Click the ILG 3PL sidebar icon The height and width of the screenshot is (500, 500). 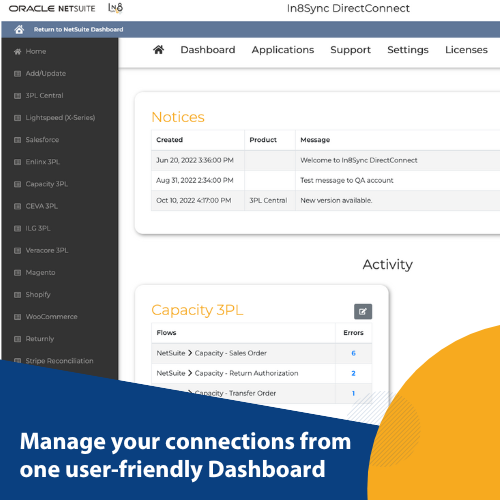click(17, 229)
